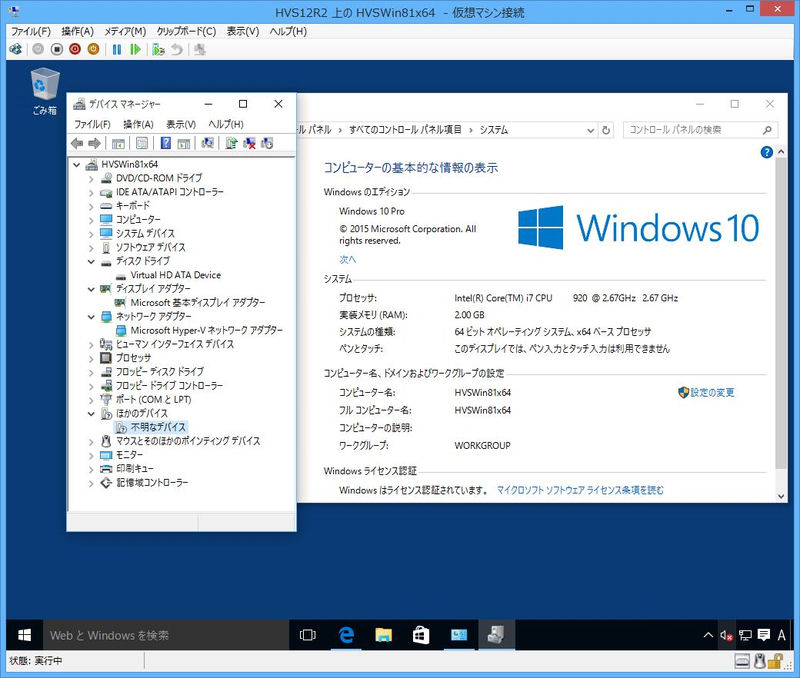800x678 pixels.
Task: Select Microsoft 基本ディスプレイ アダプター
Action: coord(197,303)
